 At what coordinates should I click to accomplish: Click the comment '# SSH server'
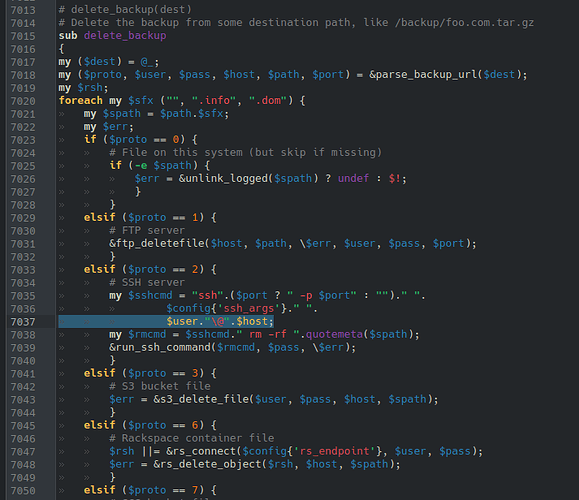(x=147, y=282)
